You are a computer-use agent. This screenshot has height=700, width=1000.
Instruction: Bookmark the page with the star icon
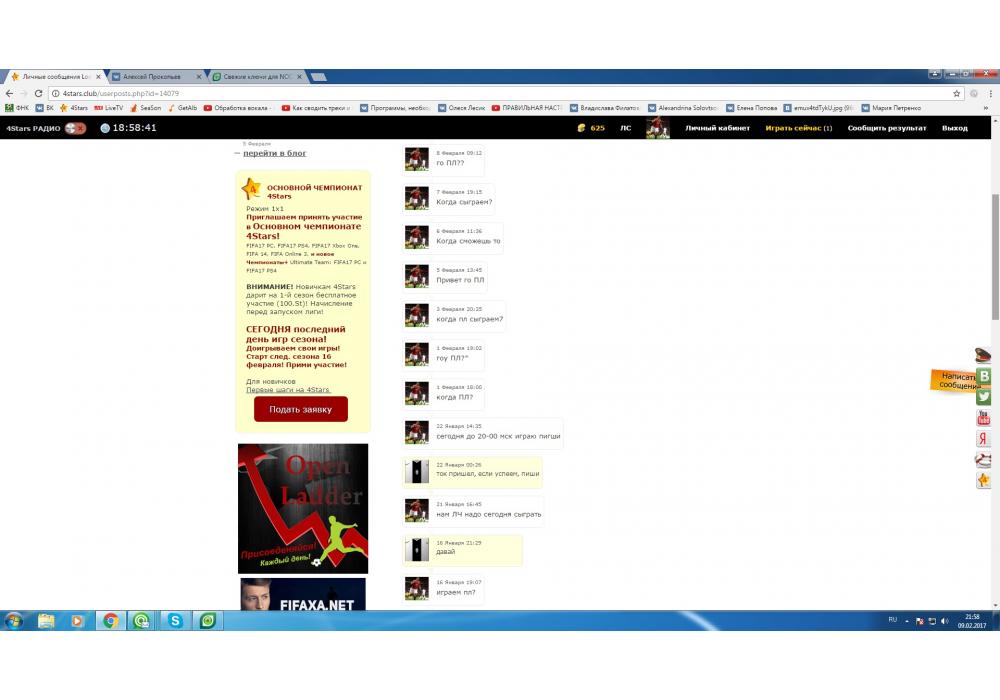pos(956,93)
